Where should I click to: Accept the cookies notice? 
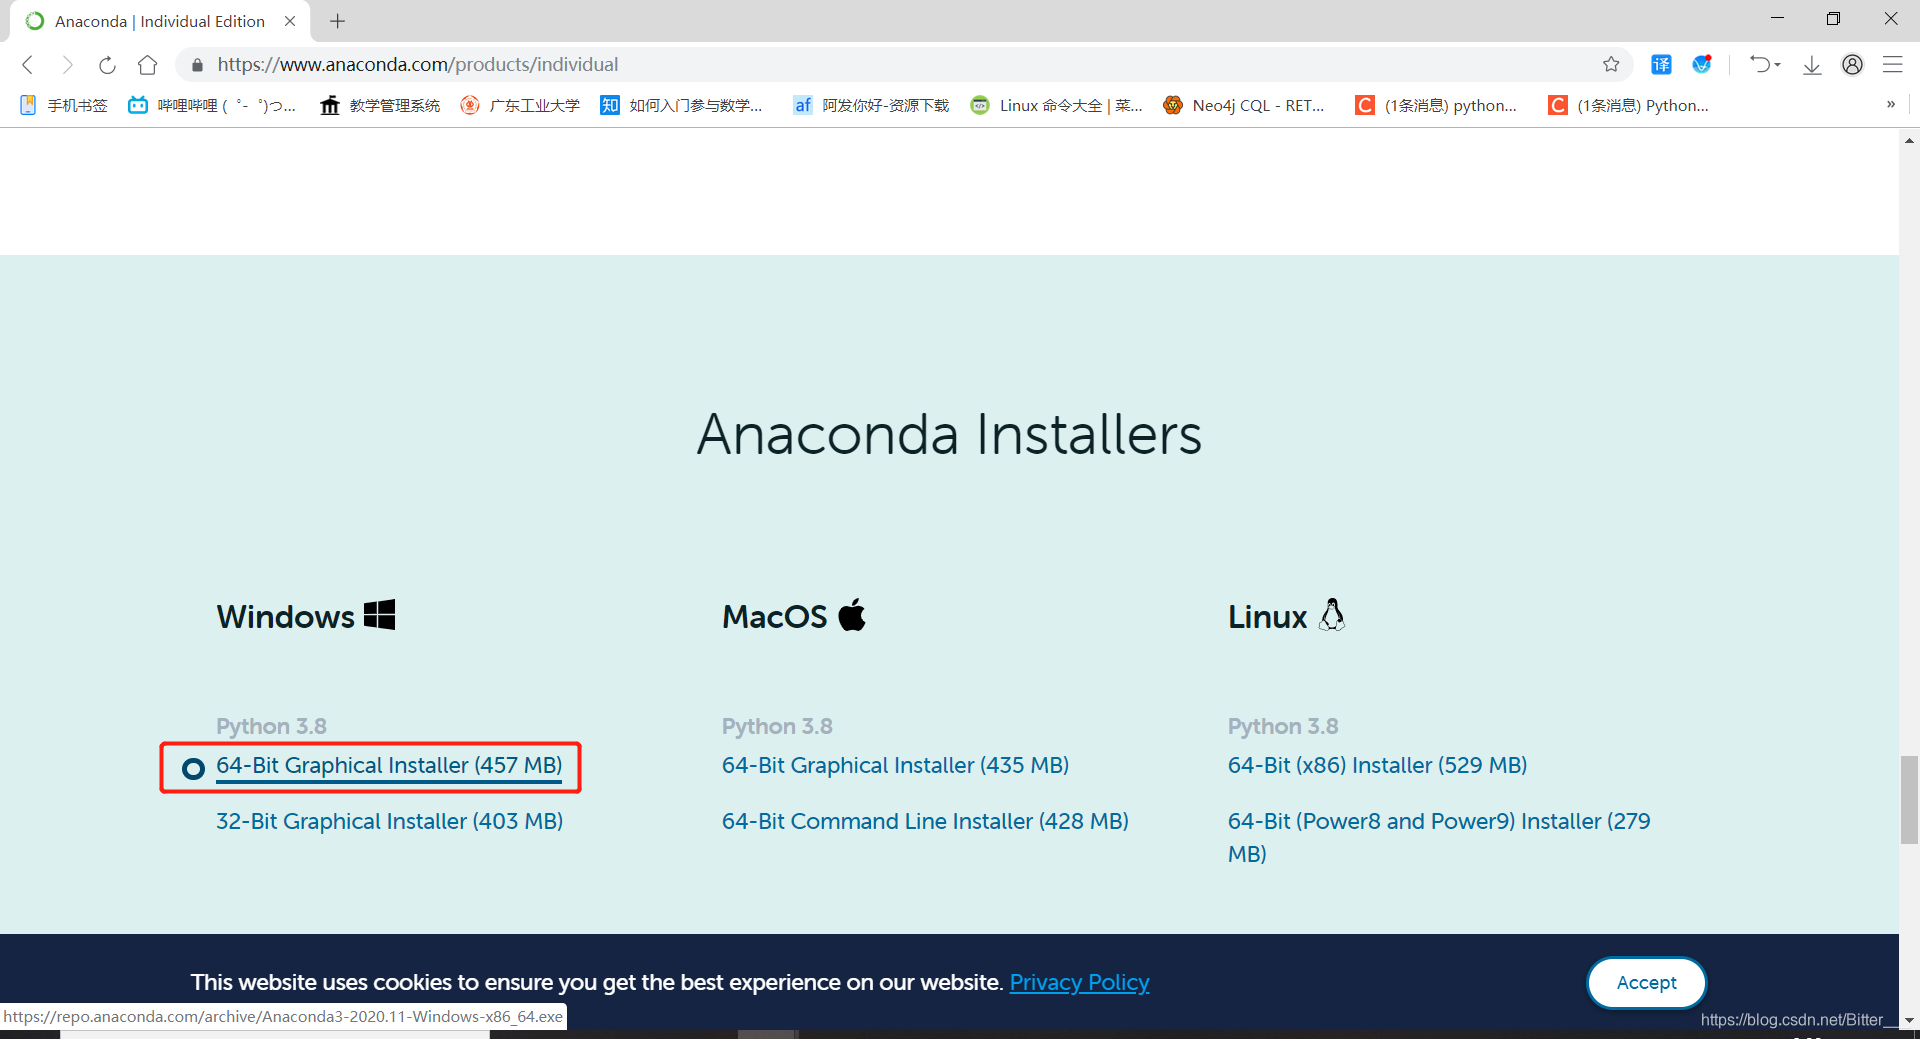(x=1646, y=983)
